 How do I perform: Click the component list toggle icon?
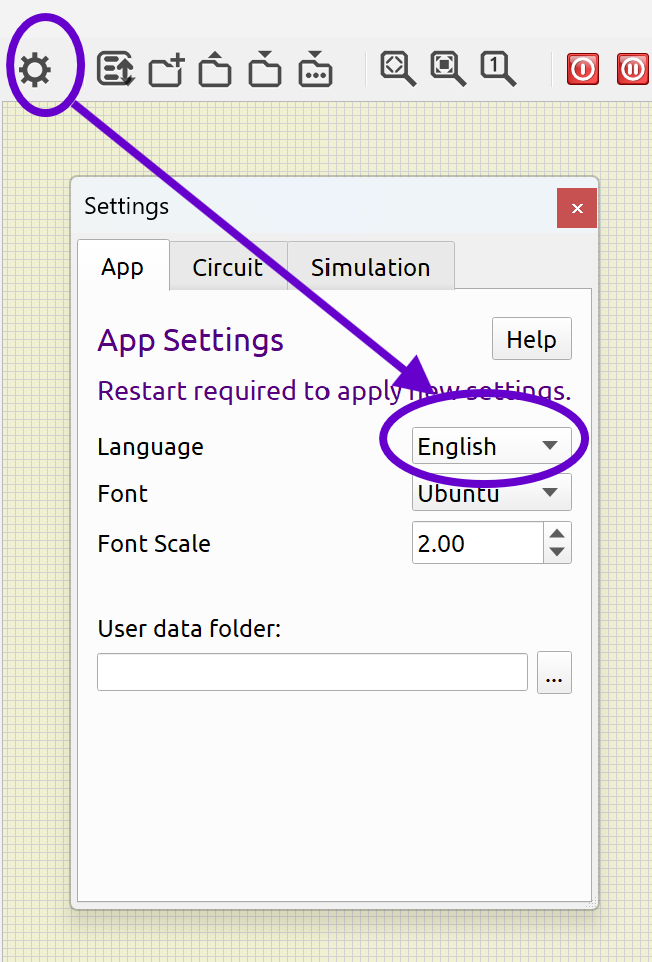tap(116, 68)
